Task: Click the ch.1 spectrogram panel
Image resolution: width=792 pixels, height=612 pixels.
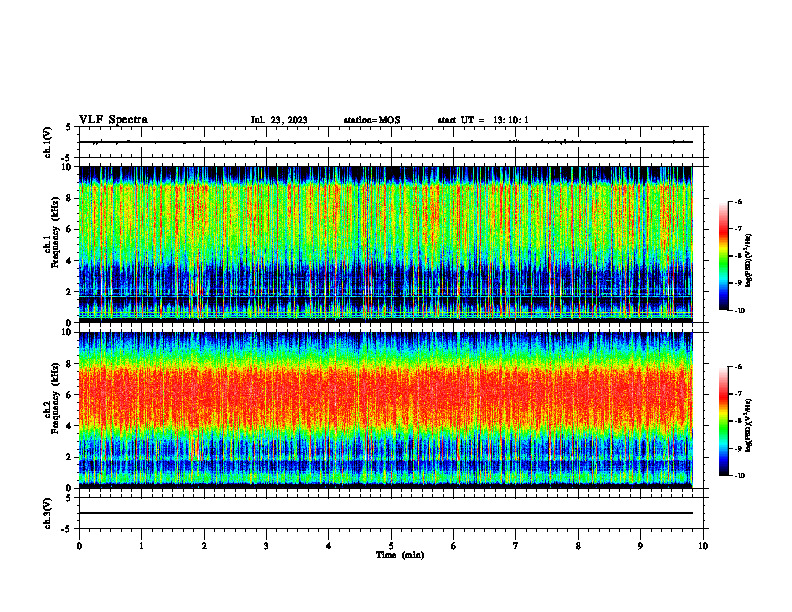Action: tap(385, 244)
